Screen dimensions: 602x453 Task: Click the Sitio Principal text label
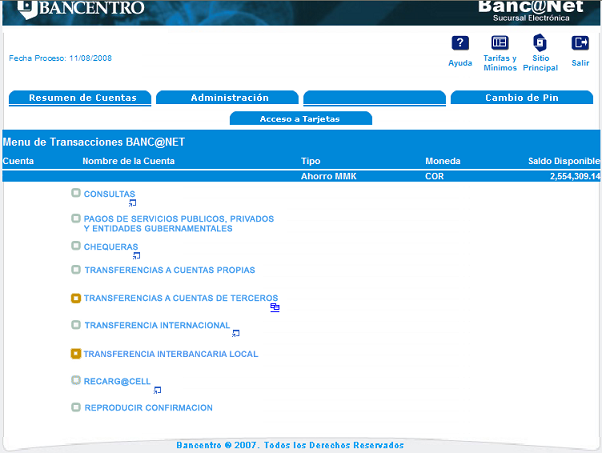click(540, 63)
